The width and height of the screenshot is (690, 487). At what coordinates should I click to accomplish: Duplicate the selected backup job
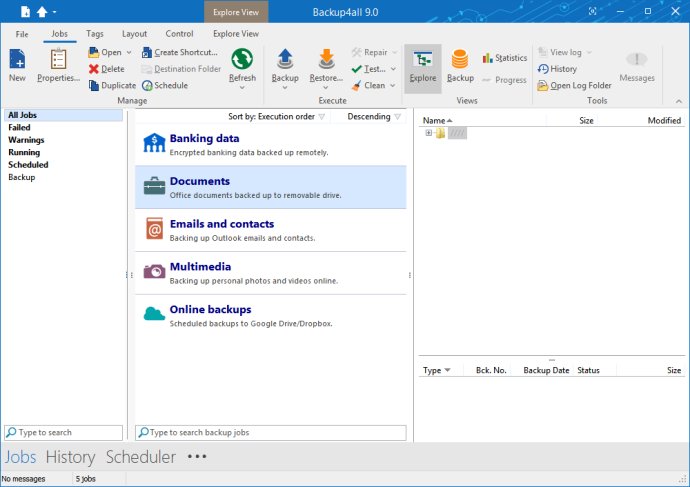pyautogui.click(x=112, y=85)
